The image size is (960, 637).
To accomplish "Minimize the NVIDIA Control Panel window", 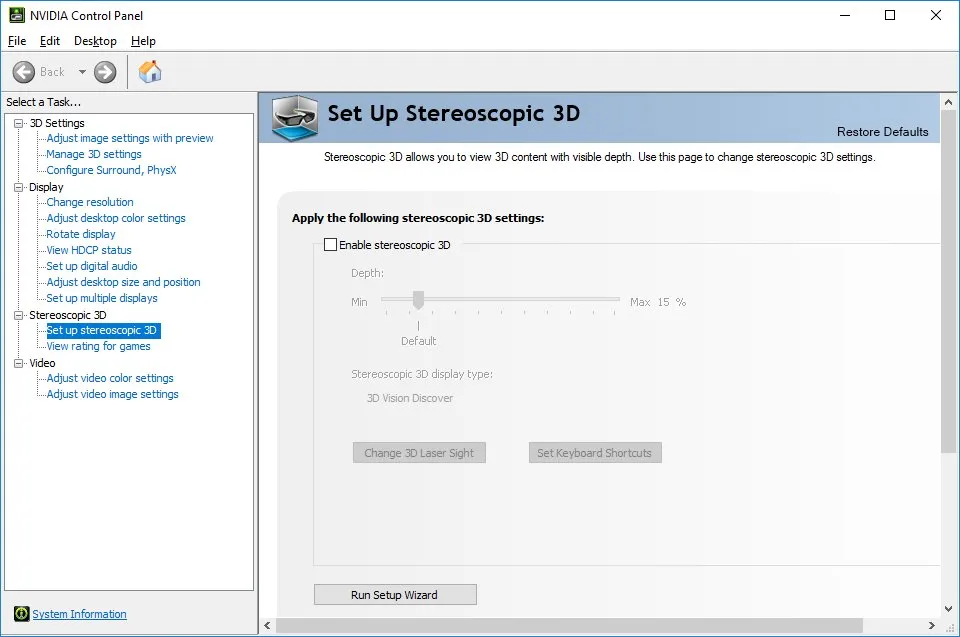I will (x=845, y=15).
